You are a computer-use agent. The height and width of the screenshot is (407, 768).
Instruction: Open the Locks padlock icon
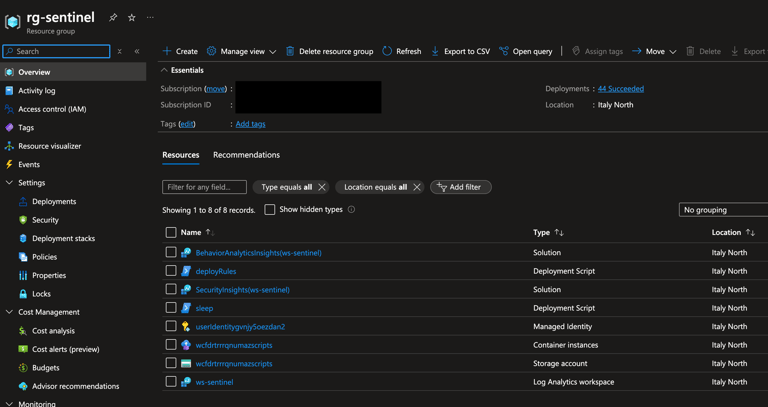tap(23, 294)
